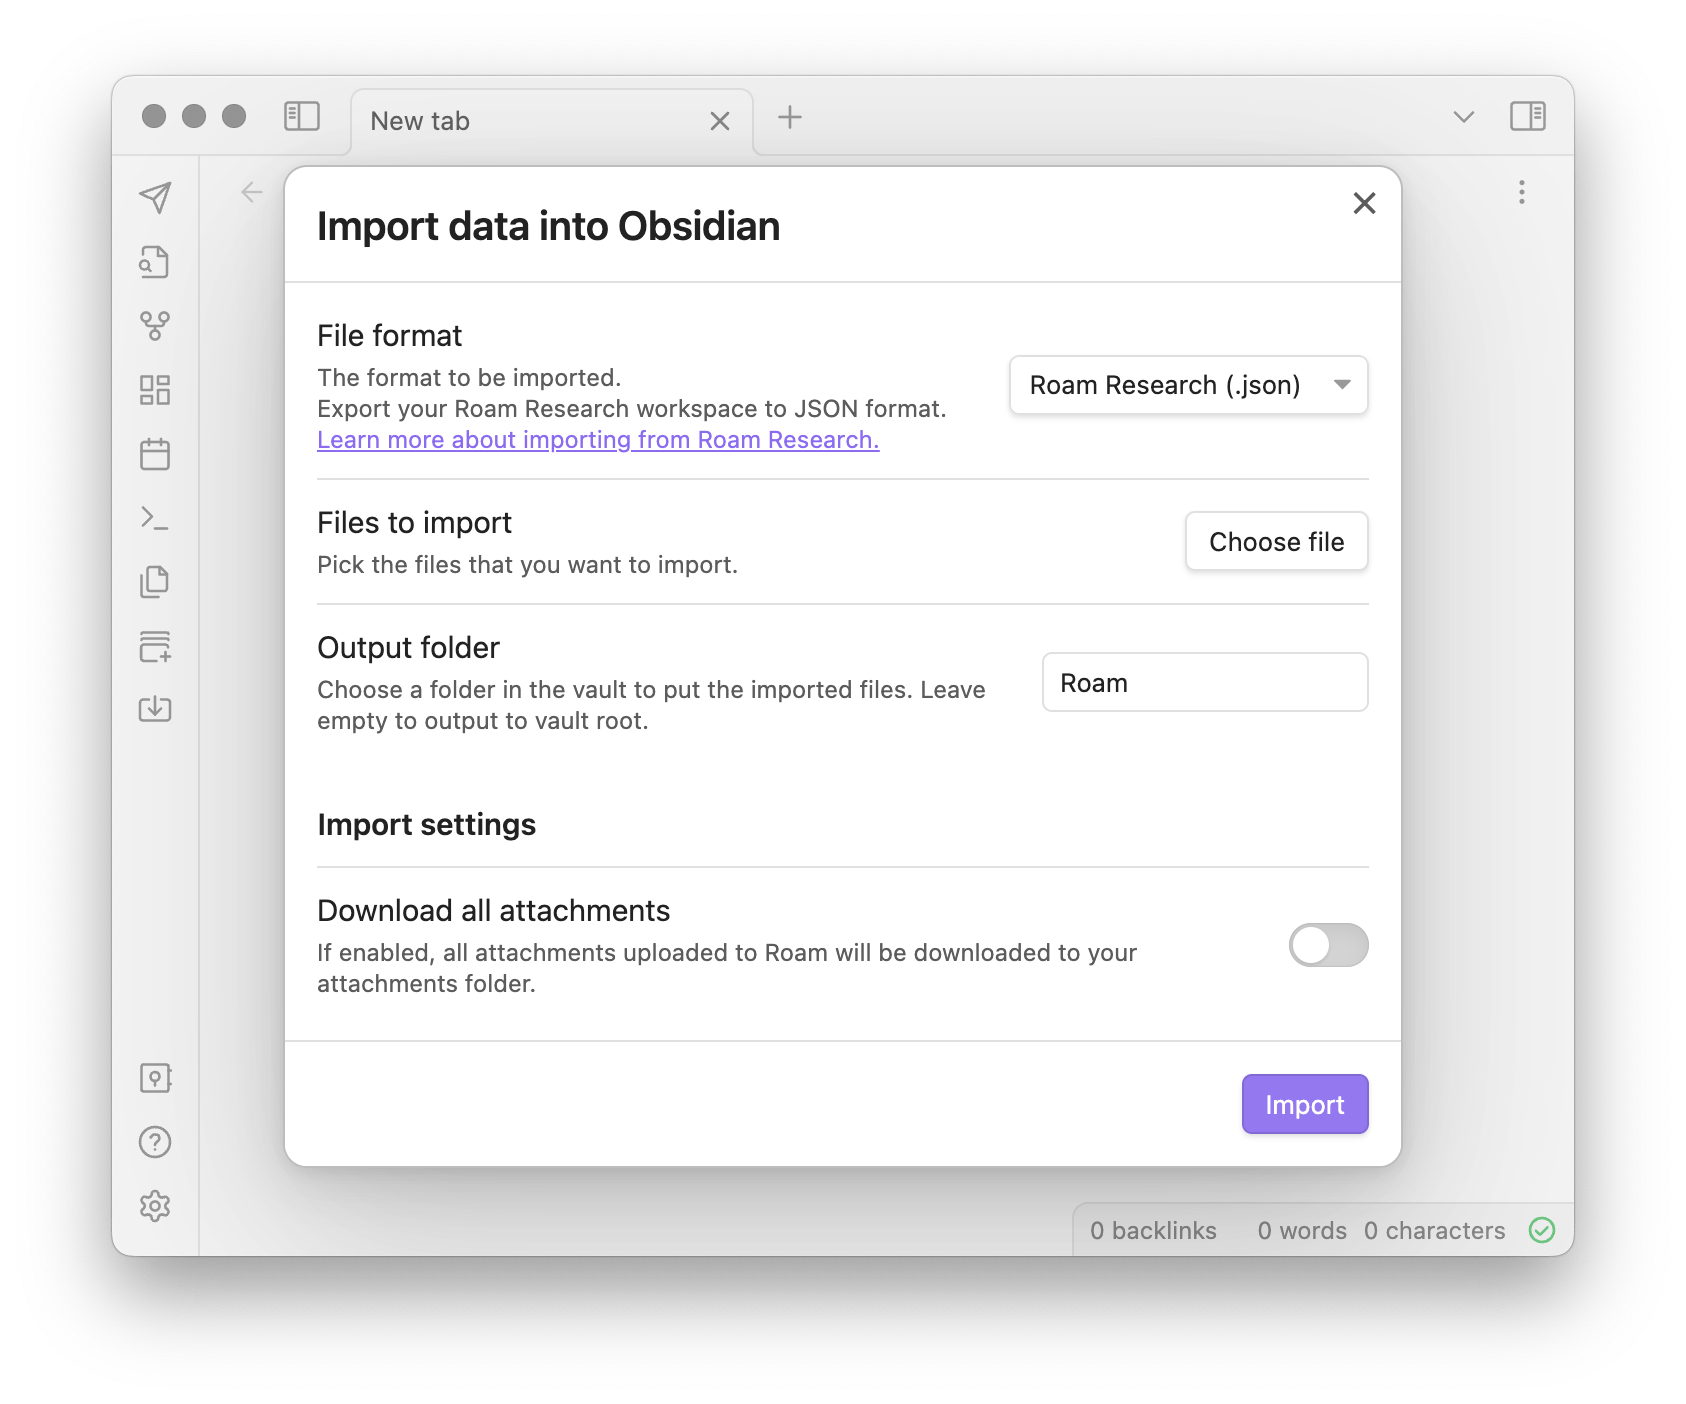Open quick switcher paper-plane icon
Screen dimensions: 1686x1404
155,197
